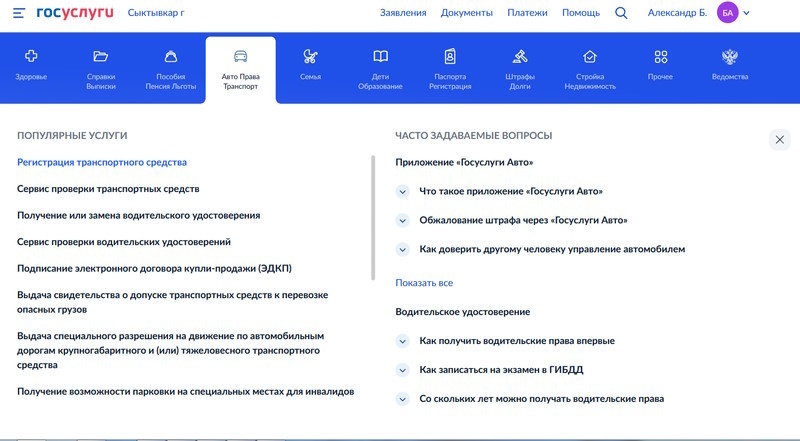Screen dimensions: 800x441
Task: Select the Справки Выписки folder icon
Action: pyautogui.click(x=101, y=56)
